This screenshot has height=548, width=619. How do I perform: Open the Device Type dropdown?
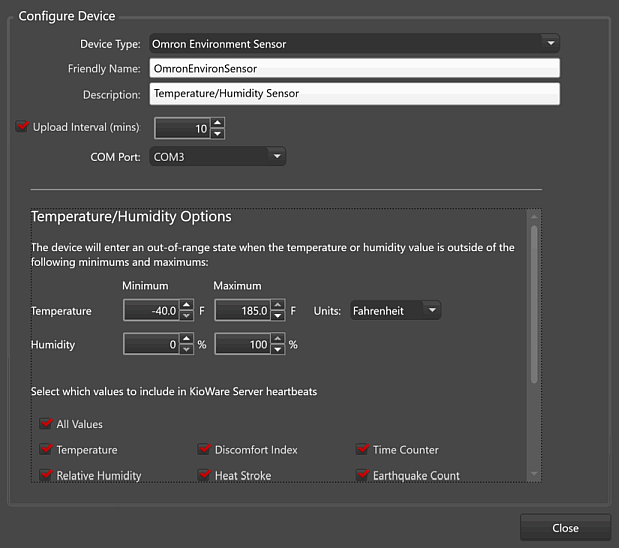(x=354, y=43)
